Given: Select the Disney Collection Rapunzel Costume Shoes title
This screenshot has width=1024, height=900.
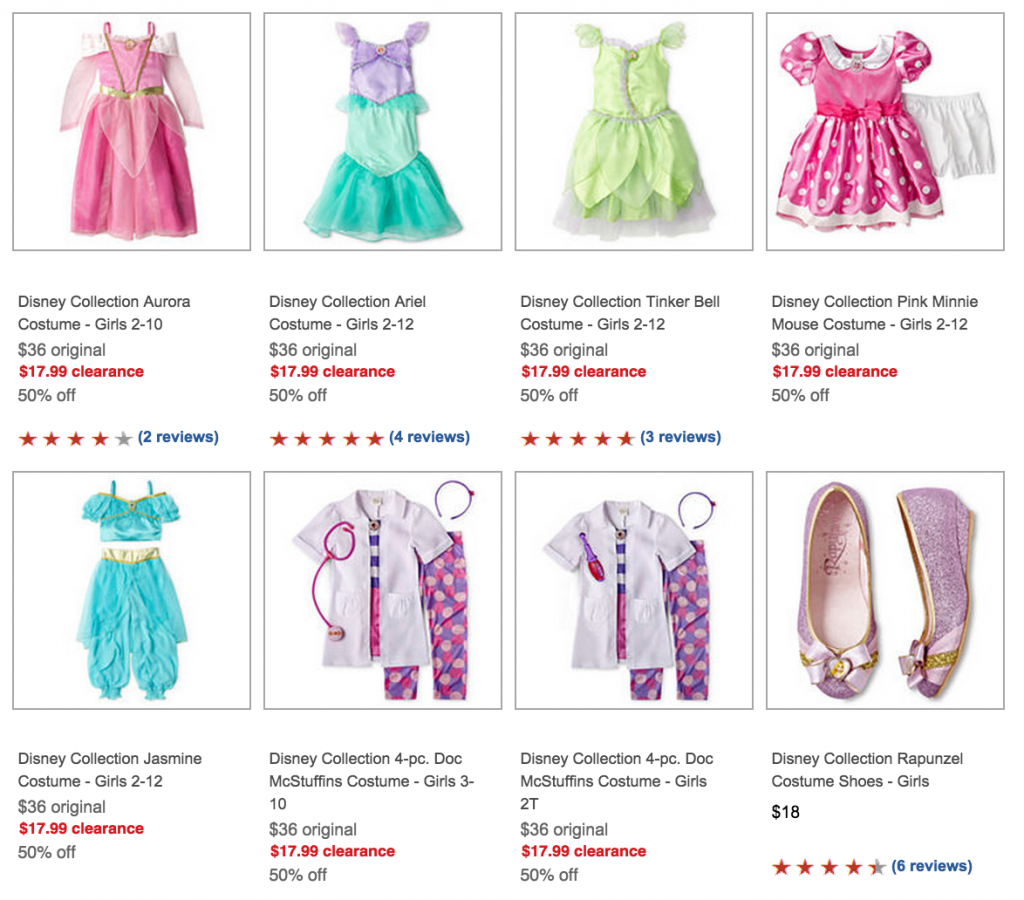Looking at the screenshot, I should (867, 770).
